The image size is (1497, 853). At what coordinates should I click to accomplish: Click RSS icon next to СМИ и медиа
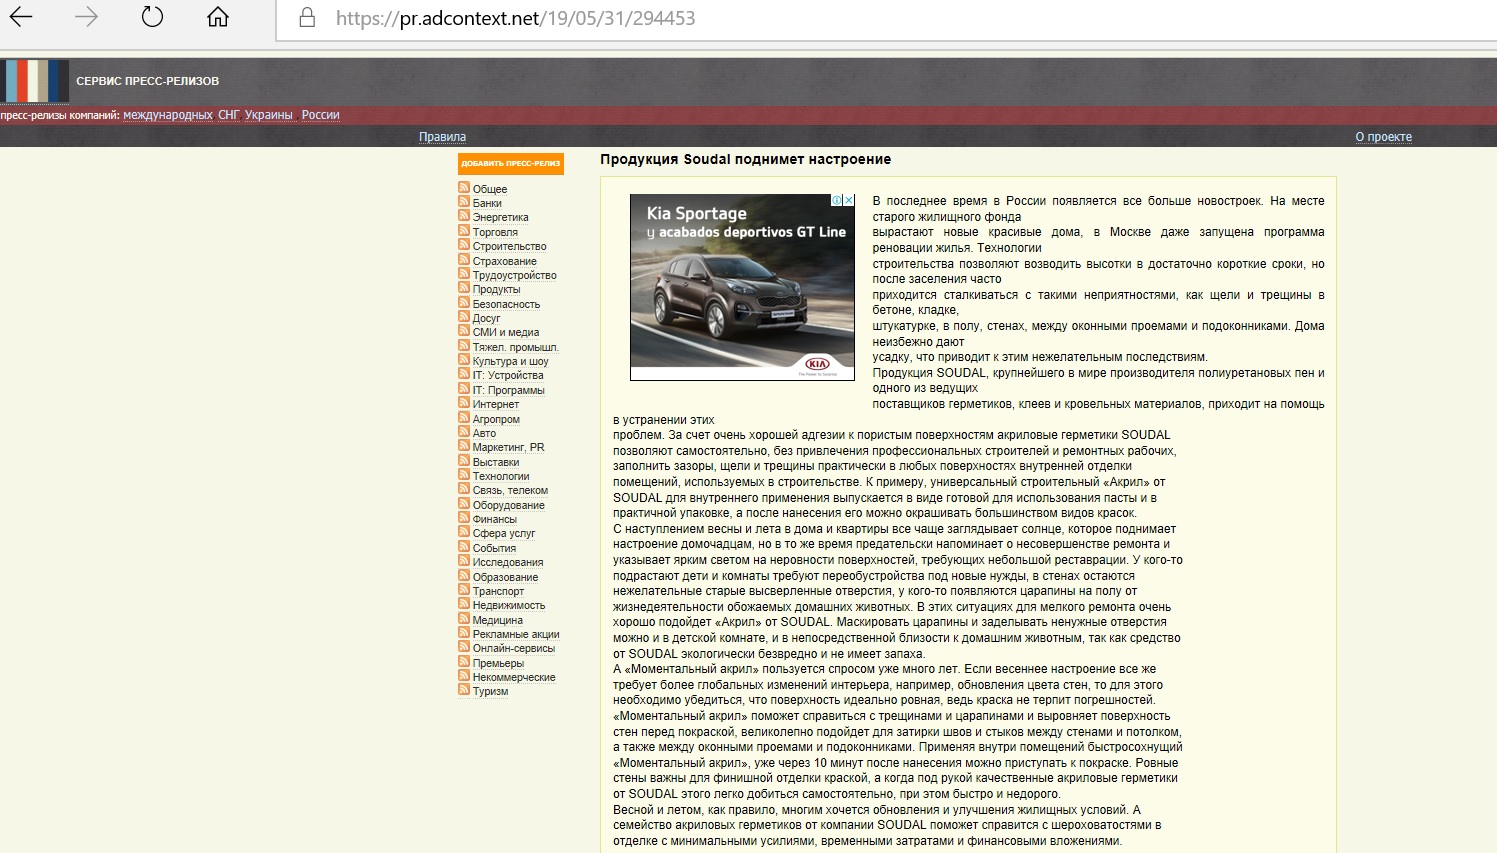pos(464,330)
